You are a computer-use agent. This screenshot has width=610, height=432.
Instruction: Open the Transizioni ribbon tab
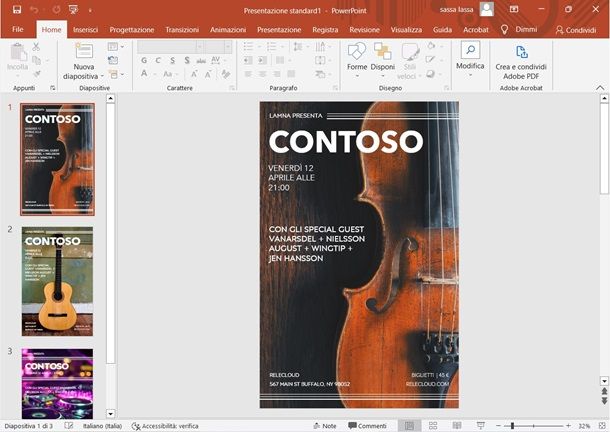click(x=182, y=30)
